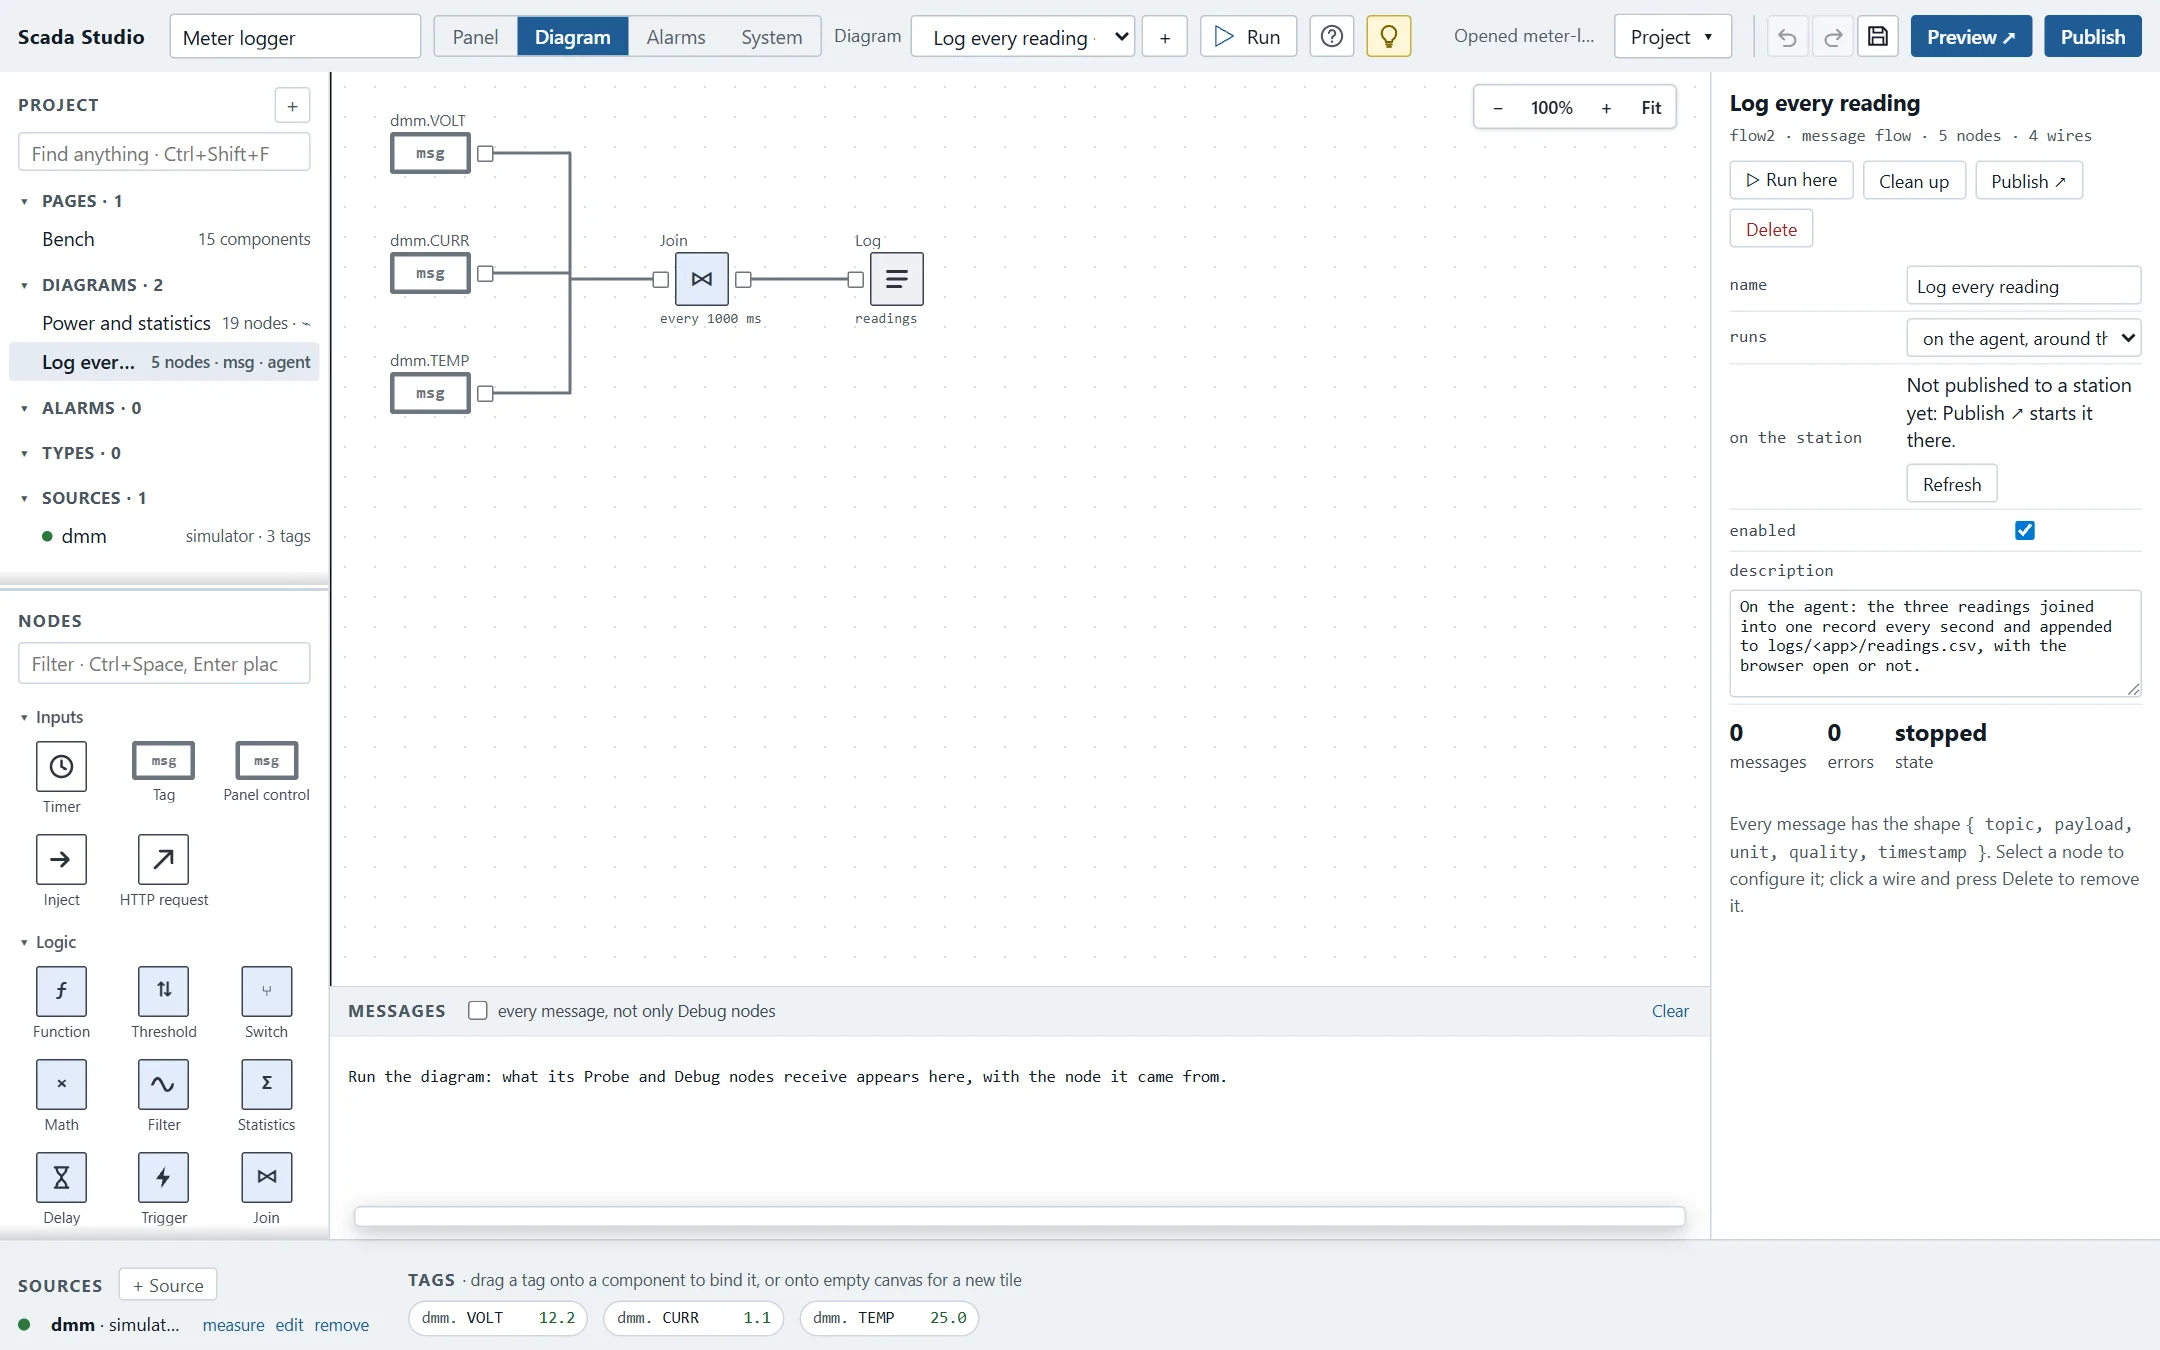
Task: Open the Power and statistics diagram
Action: [x=164, y=323]
